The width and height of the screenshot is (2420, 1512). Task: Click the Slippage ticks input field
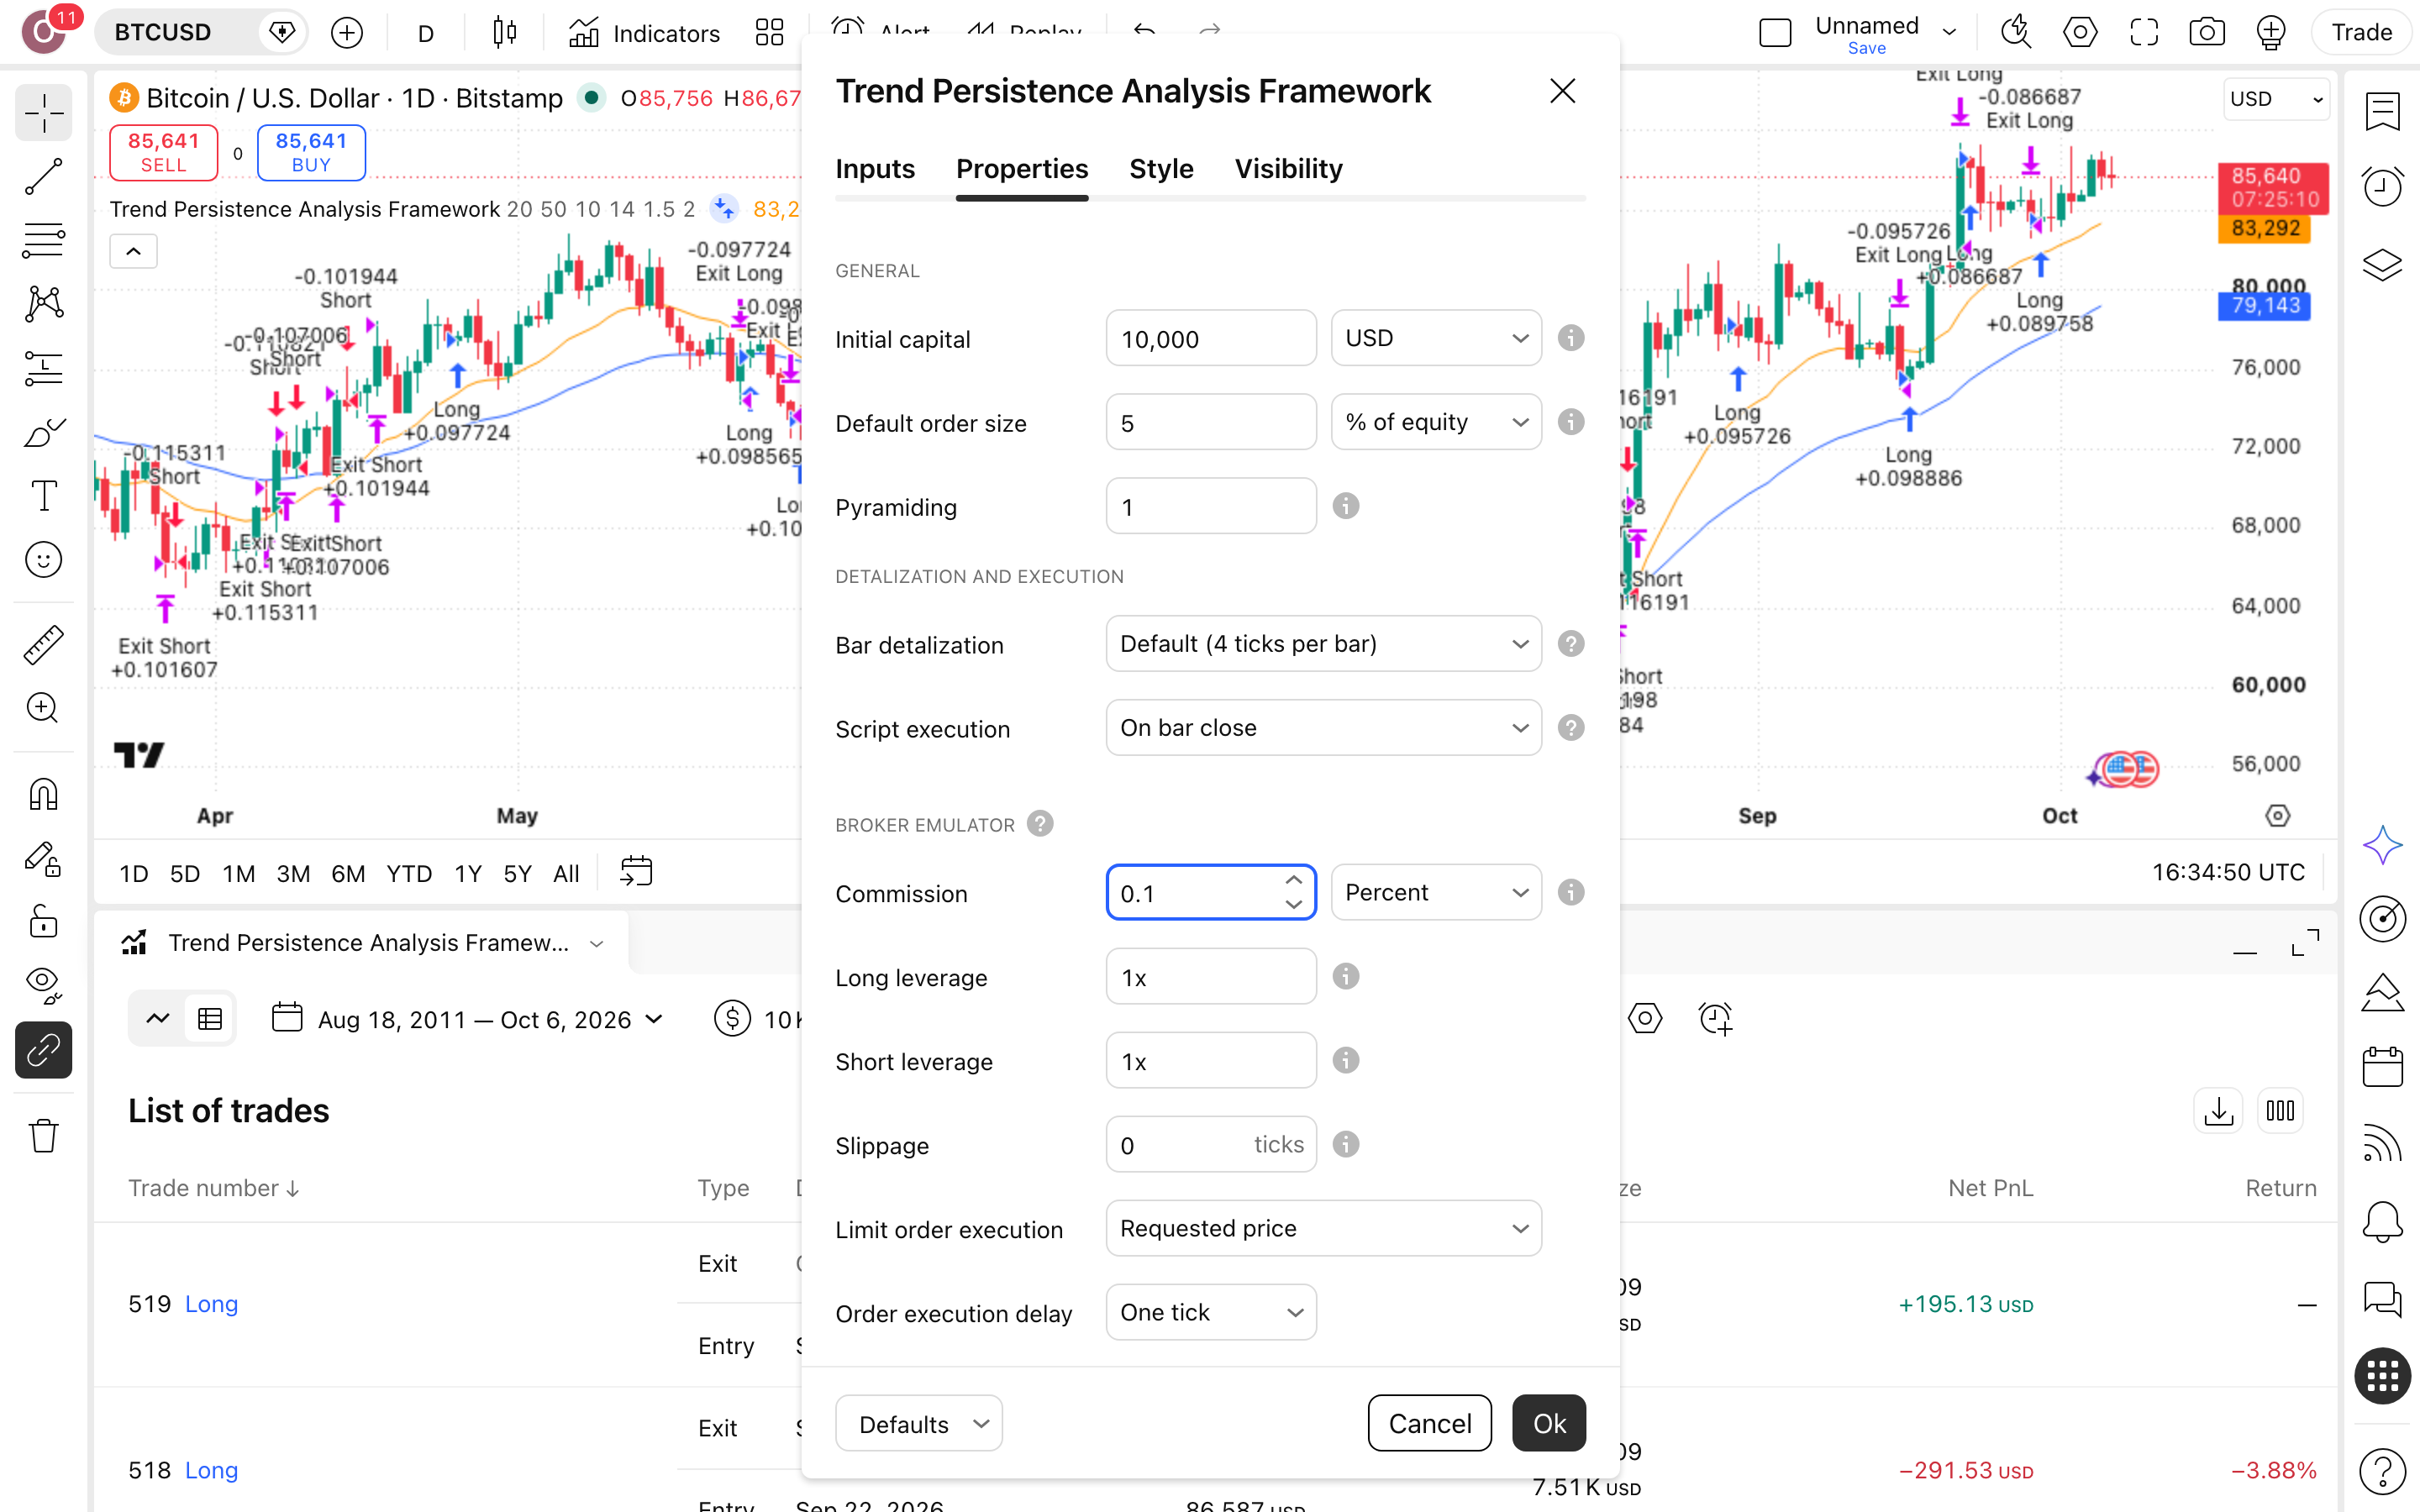[x=1211, y=1144]
